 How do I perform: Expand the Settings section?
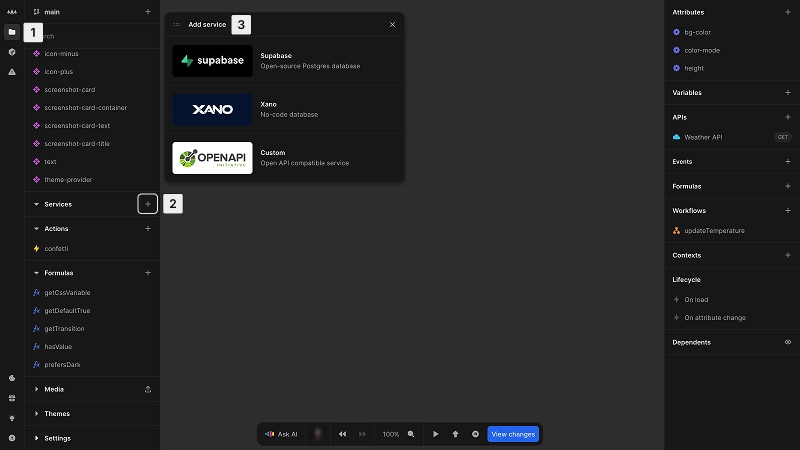pyautogui.click(x=36, y=438)
